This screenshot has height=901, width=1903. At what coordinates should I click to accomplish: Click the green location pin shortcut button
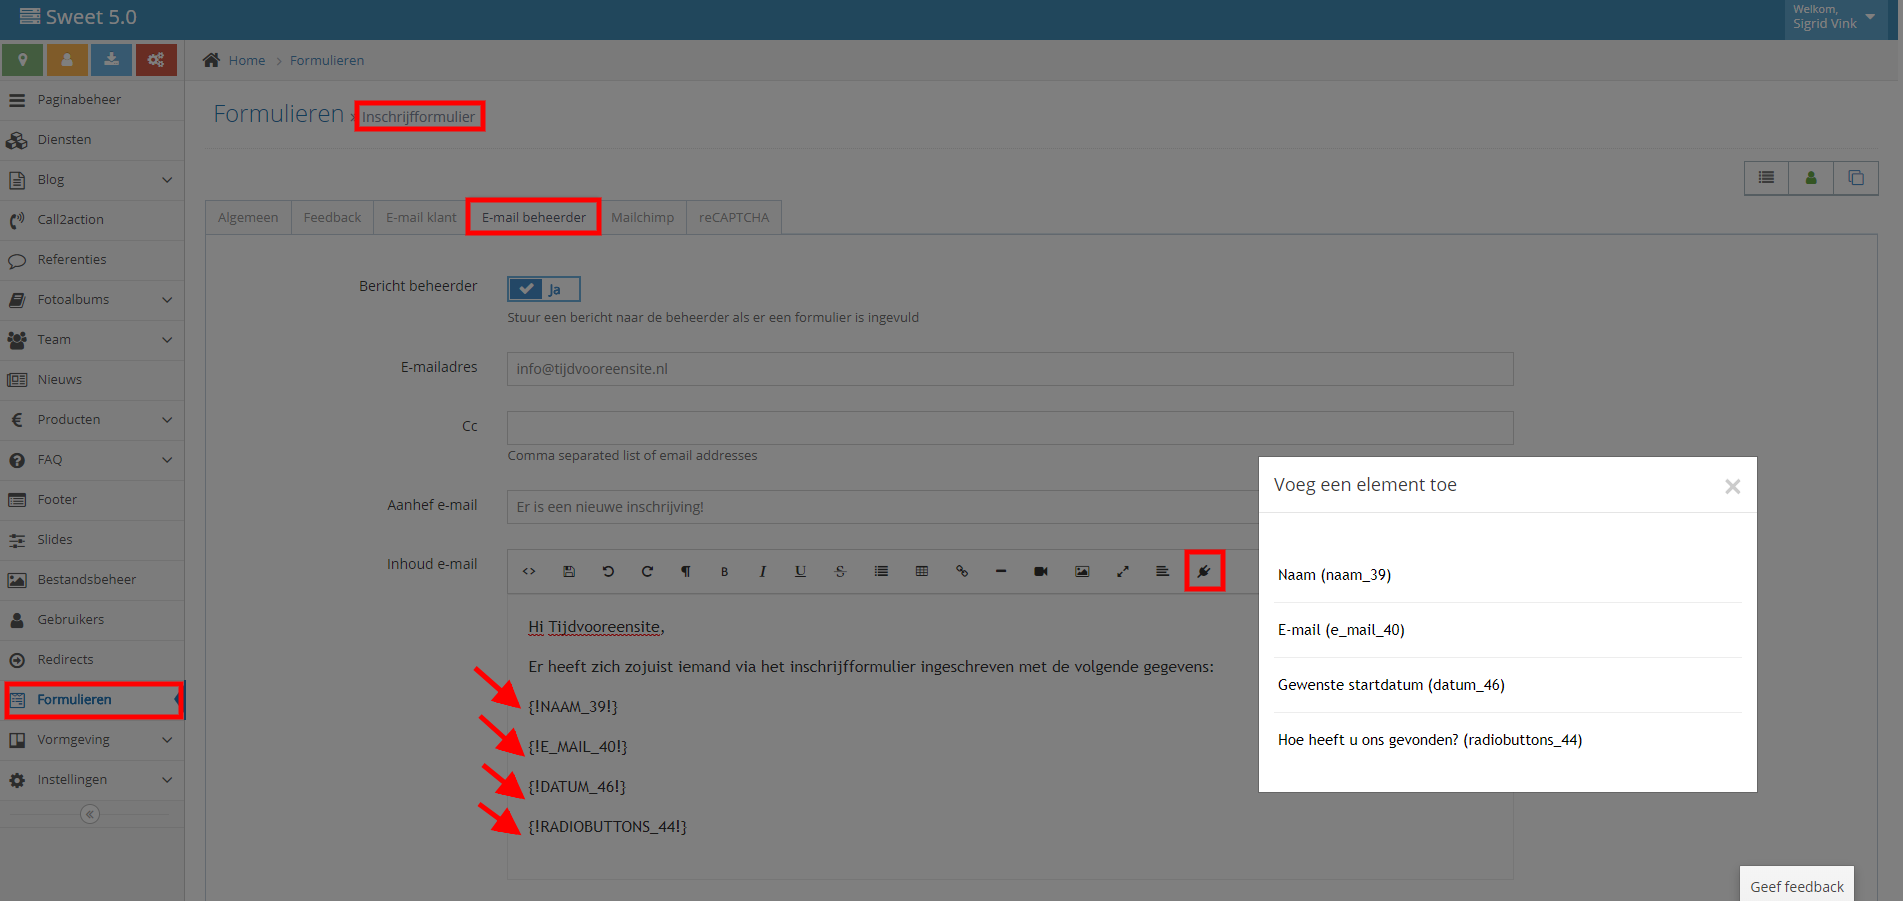23,60
